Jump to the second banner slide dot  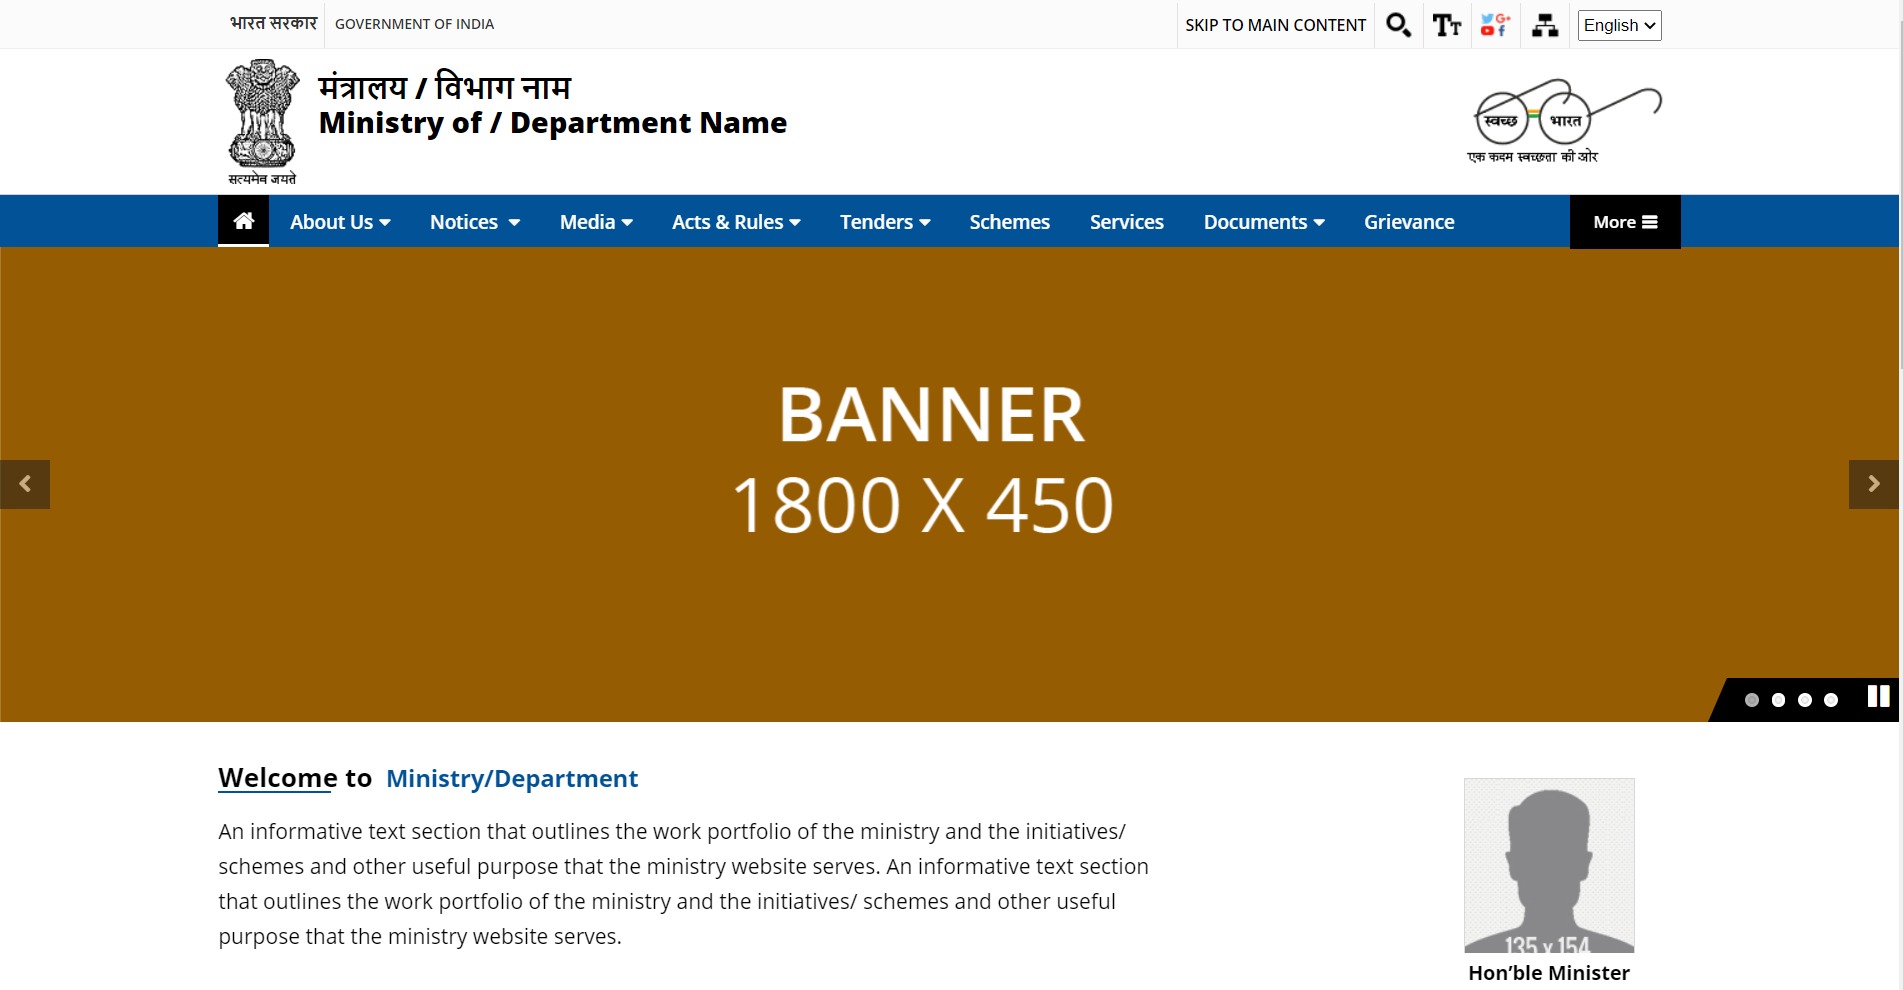point(1778,700)
